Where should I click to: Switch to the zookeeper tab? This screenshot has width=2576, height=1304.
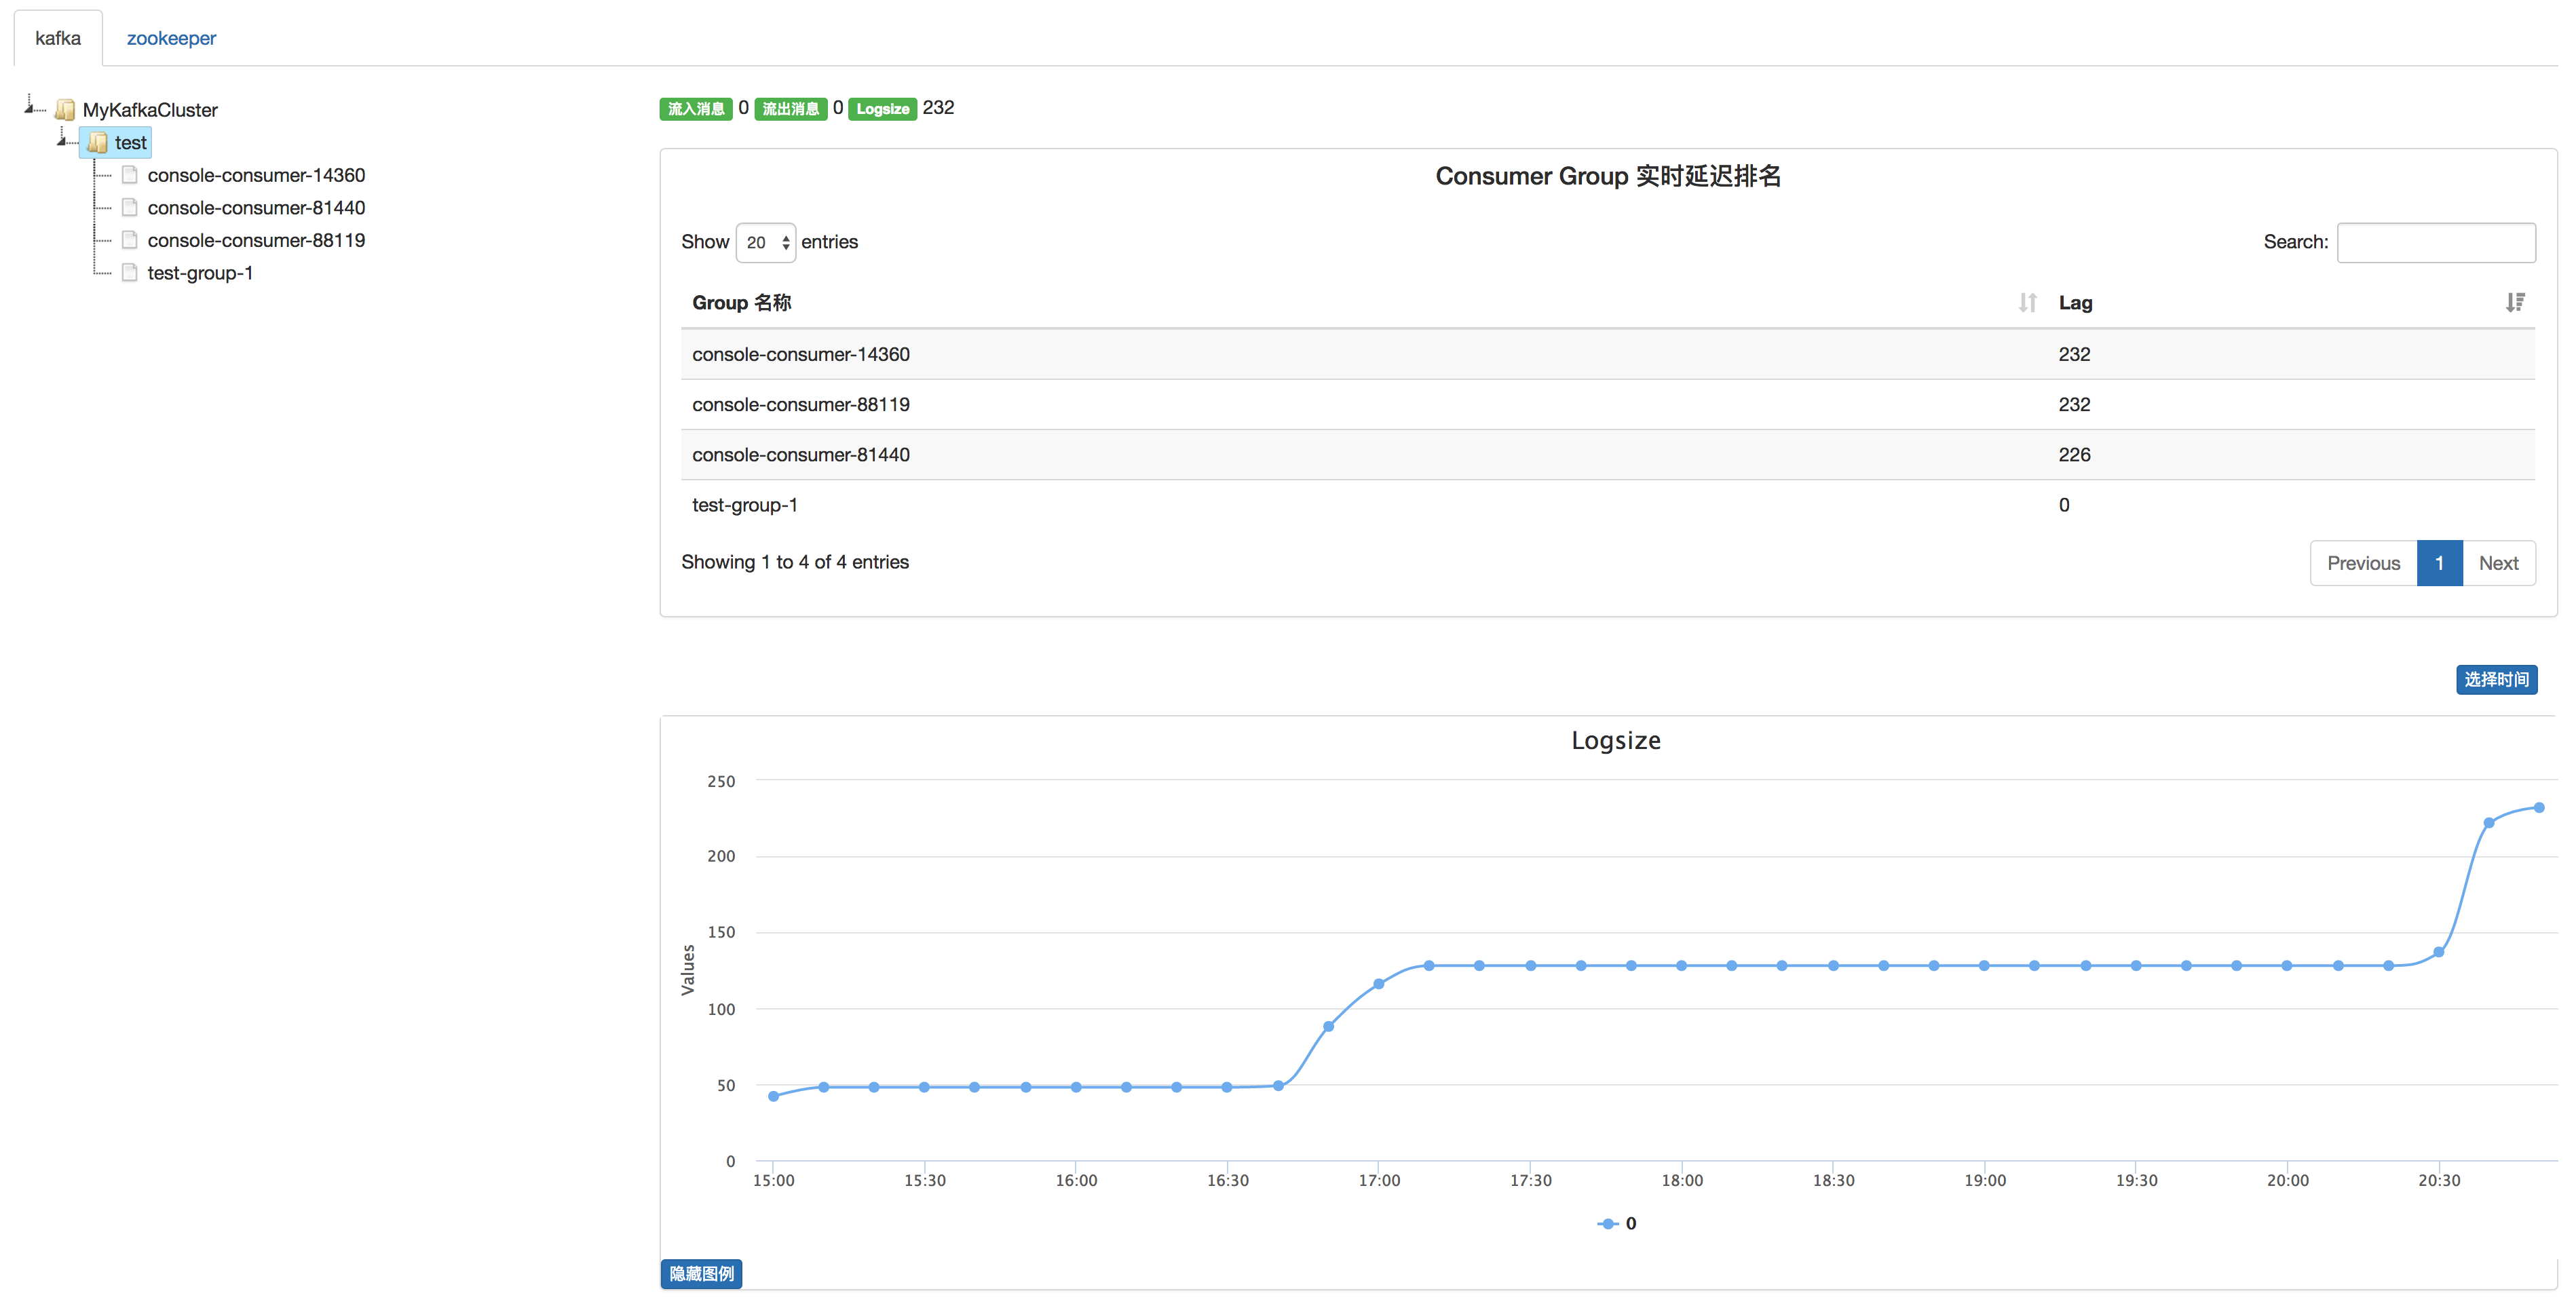[x=171, y=38]
